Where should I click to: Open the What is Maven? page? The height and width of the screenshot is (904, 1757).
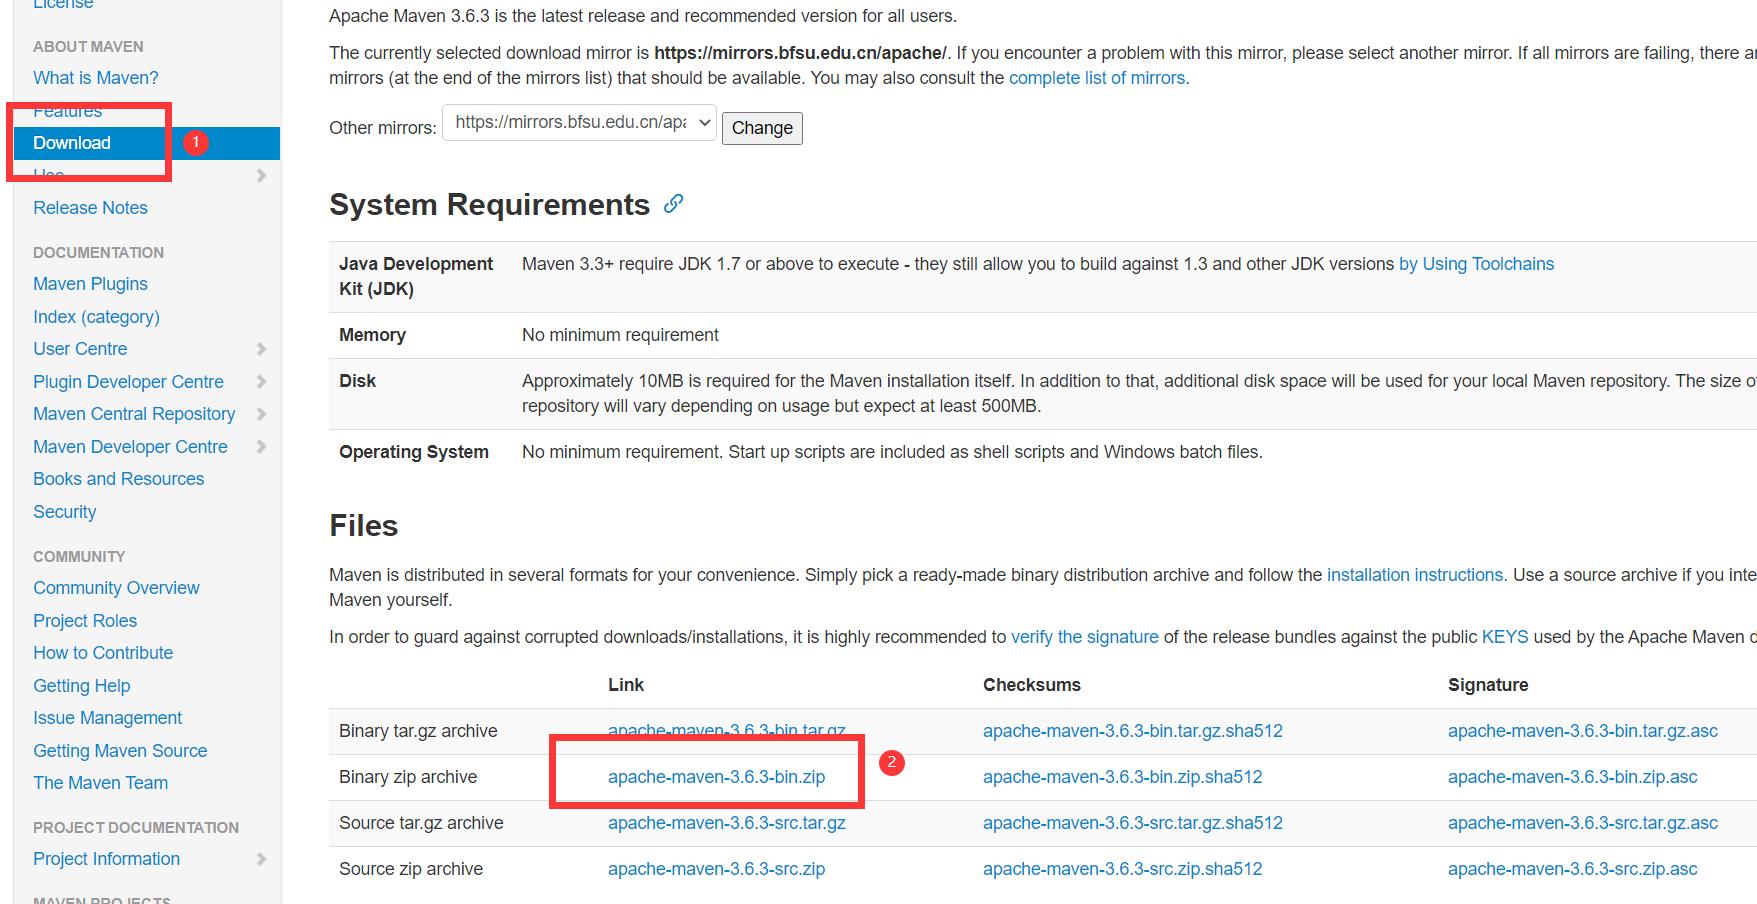coord(96,78)
